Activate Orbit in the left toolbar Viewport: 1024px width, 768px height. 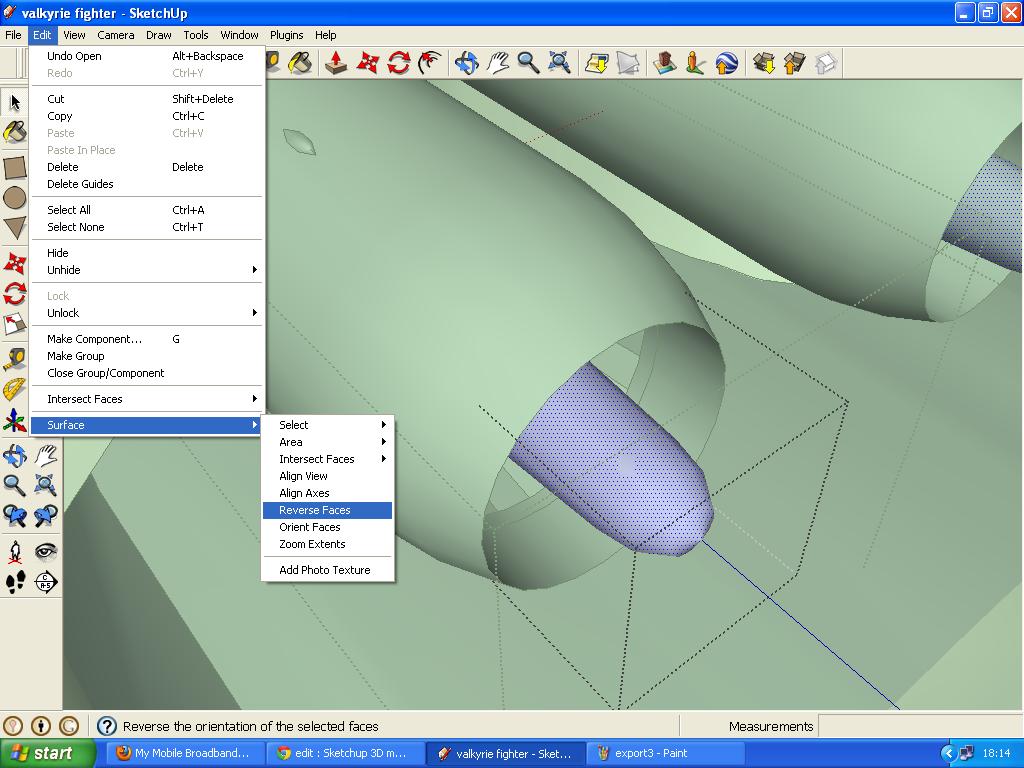pyautogui.click(x=14, y=455)
